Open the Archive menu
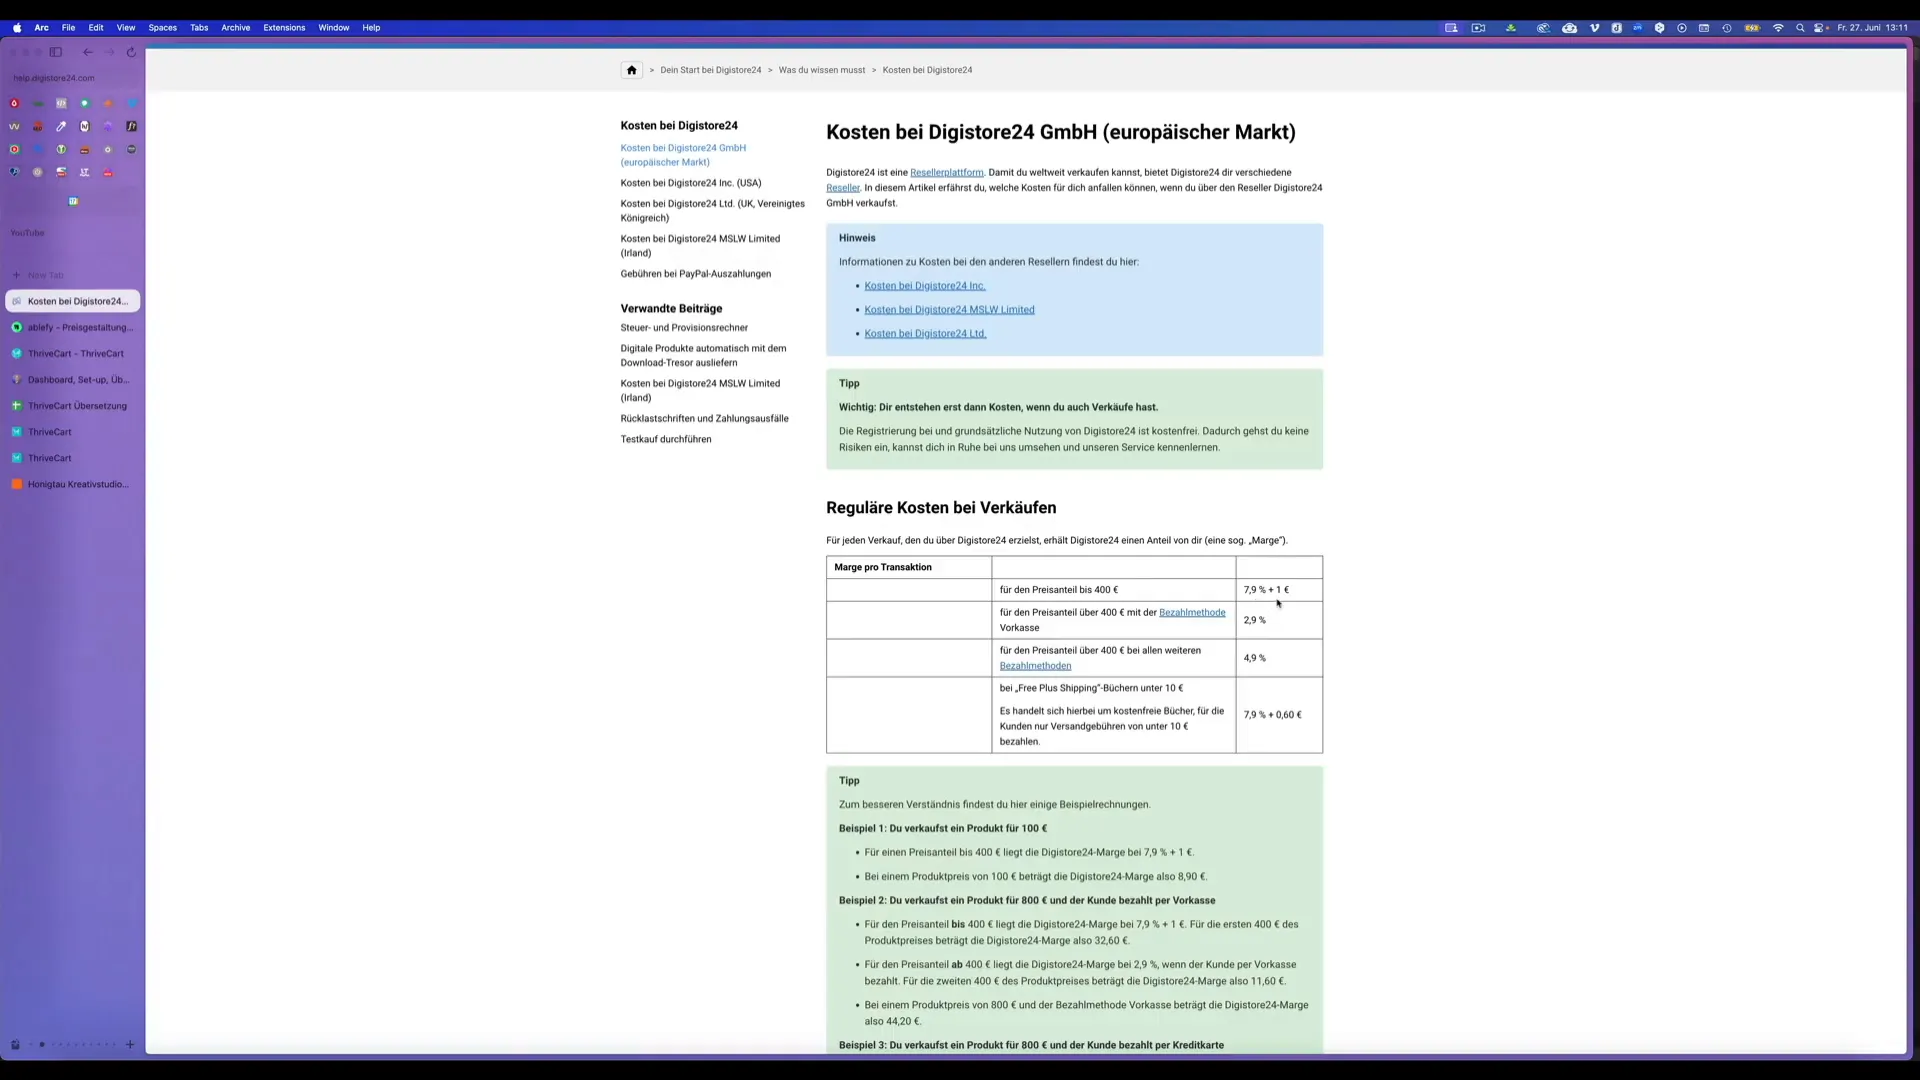The image size is (1920, 1080). [x=236, y=28]
